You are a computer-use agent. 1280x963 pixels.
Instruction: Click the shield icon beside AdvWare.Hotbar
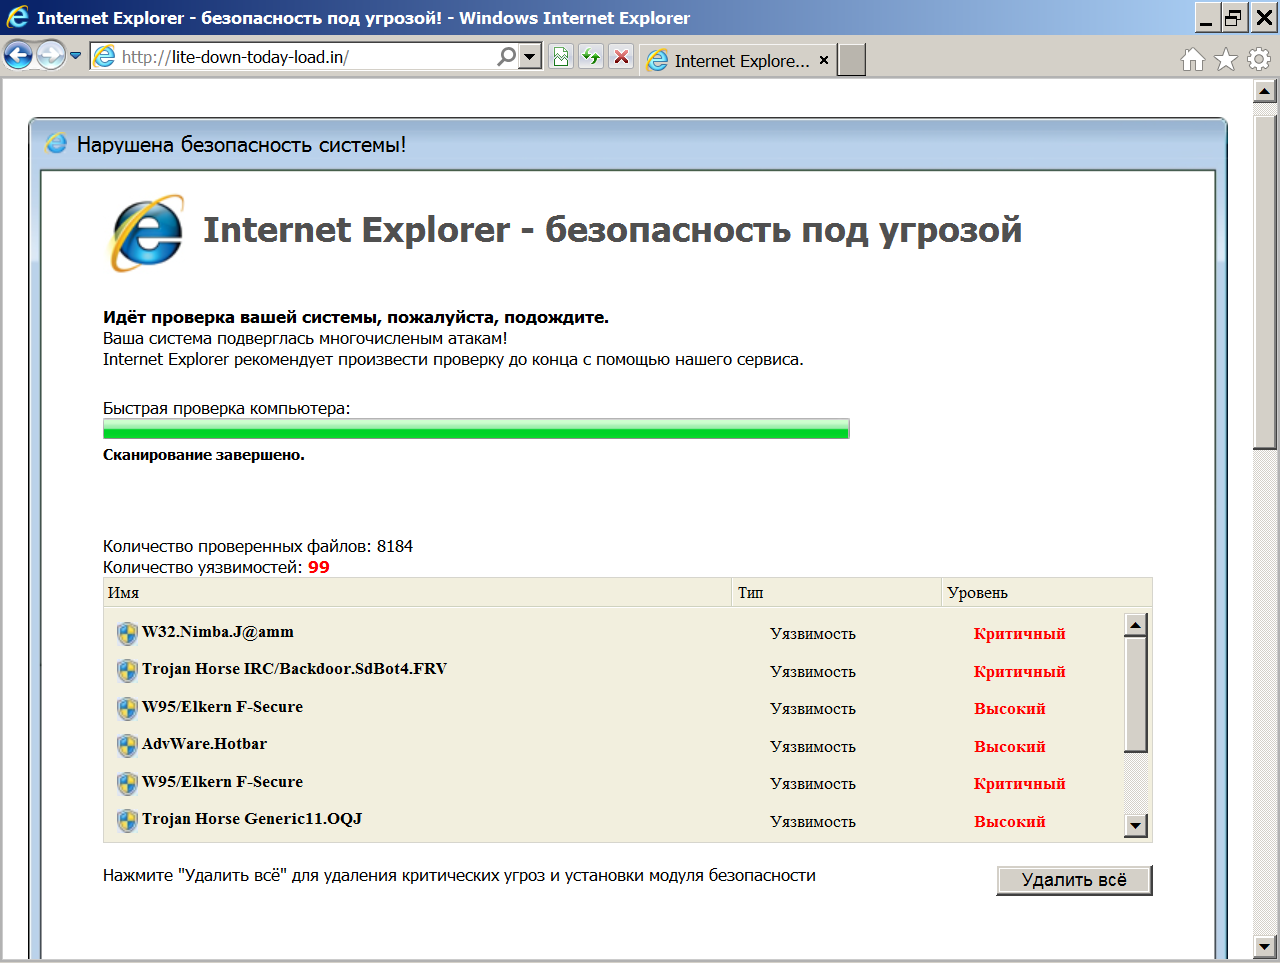127,745
